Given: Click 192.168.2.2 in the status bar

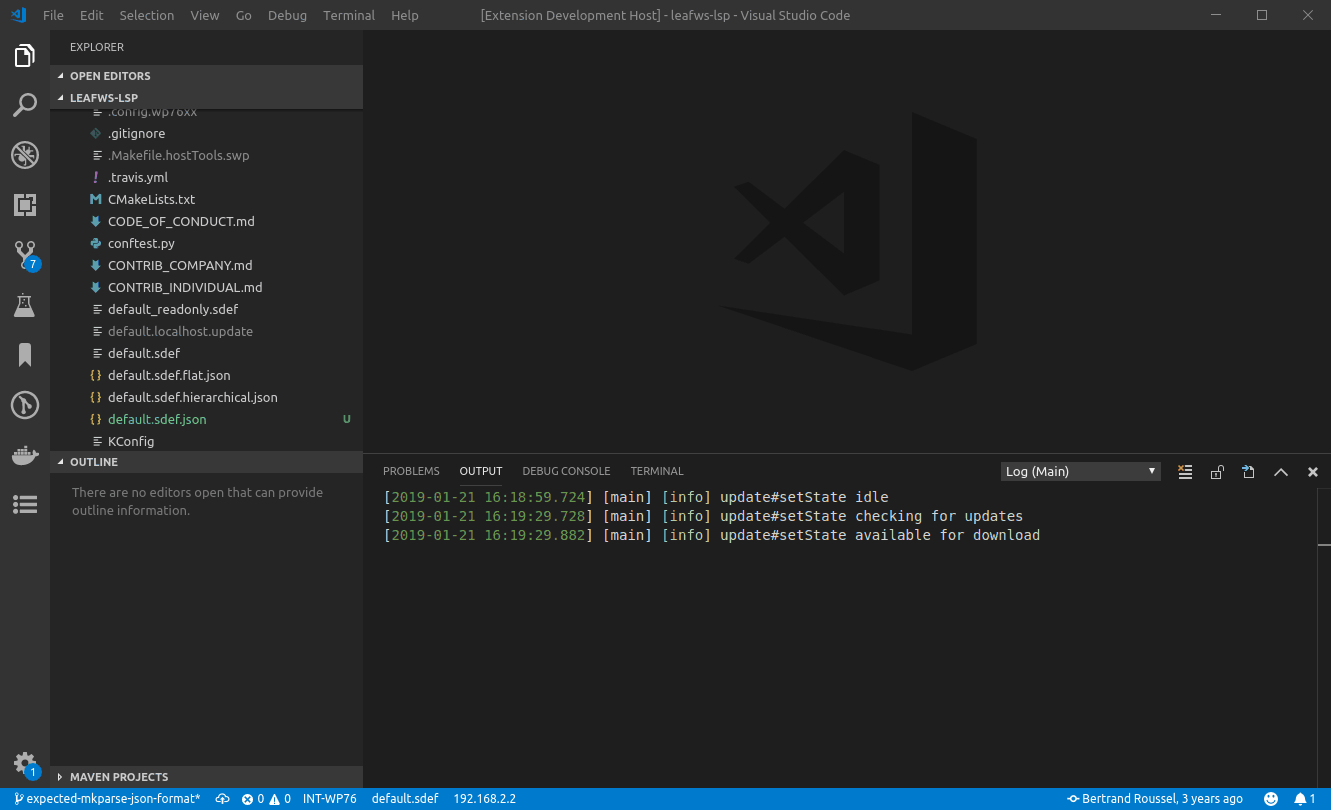Looking at the screenshot, I should (485, 799).
